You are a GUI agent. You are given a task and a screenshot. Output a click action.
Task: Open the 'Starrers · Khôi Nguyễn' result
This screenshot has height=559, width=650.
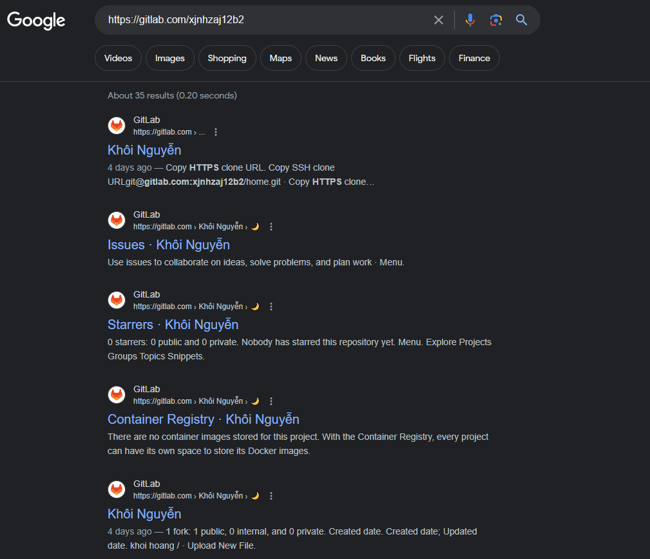click(173, 324)
